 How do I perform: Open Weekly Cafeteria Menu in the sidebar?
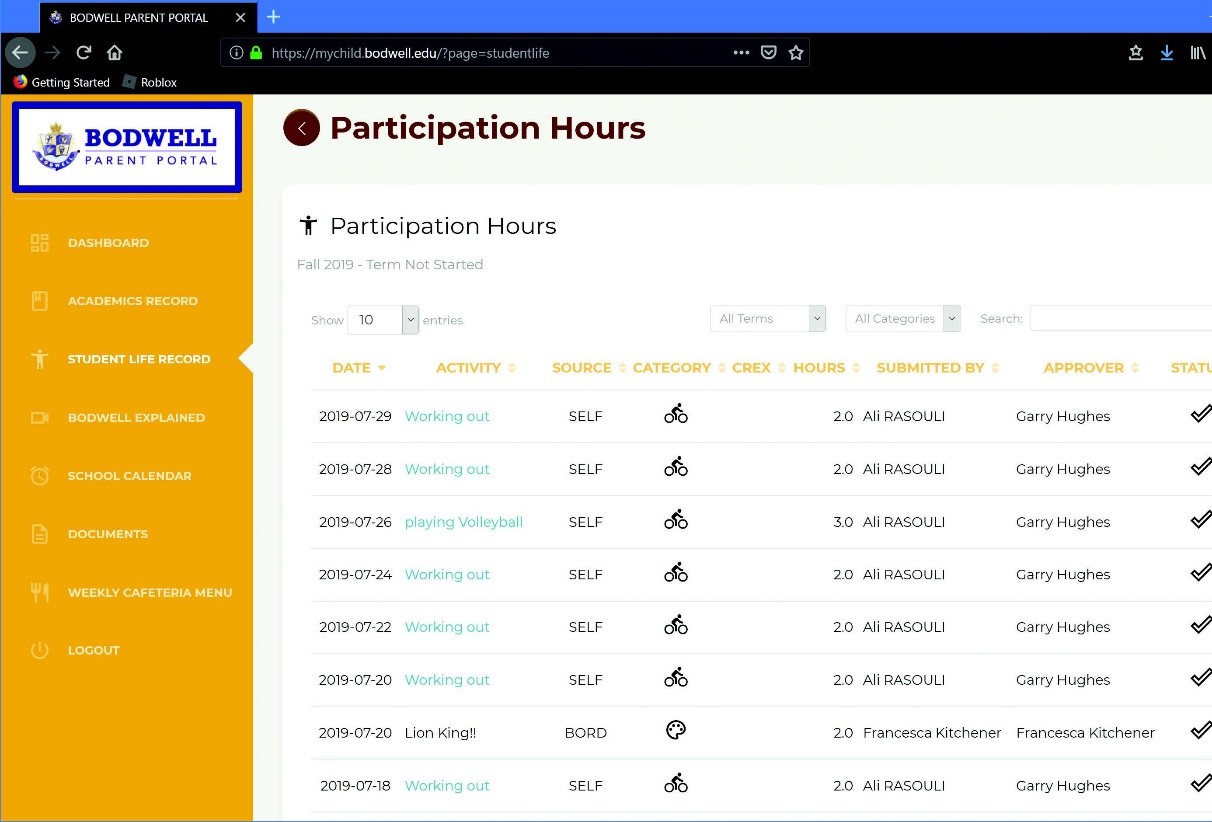[x=149, y=593]
